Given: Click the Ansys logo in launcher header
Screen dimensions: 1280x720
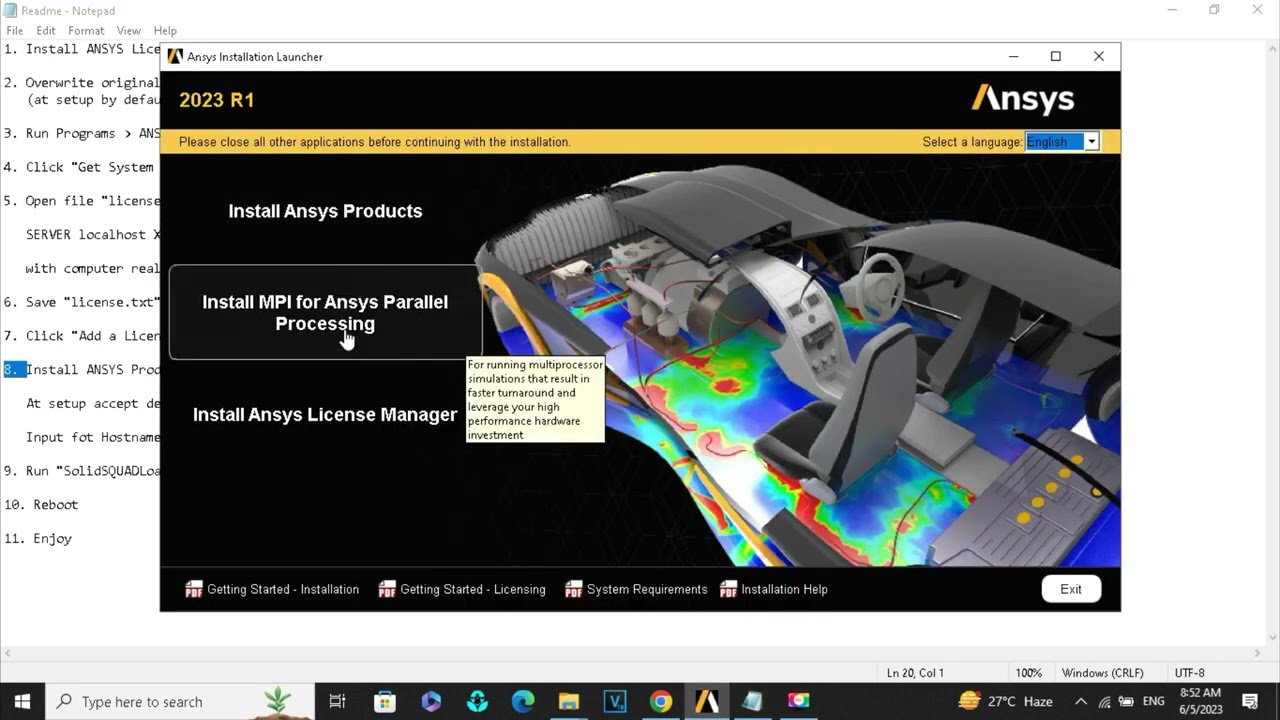Looking at the screenshot, I should 1023,98.
